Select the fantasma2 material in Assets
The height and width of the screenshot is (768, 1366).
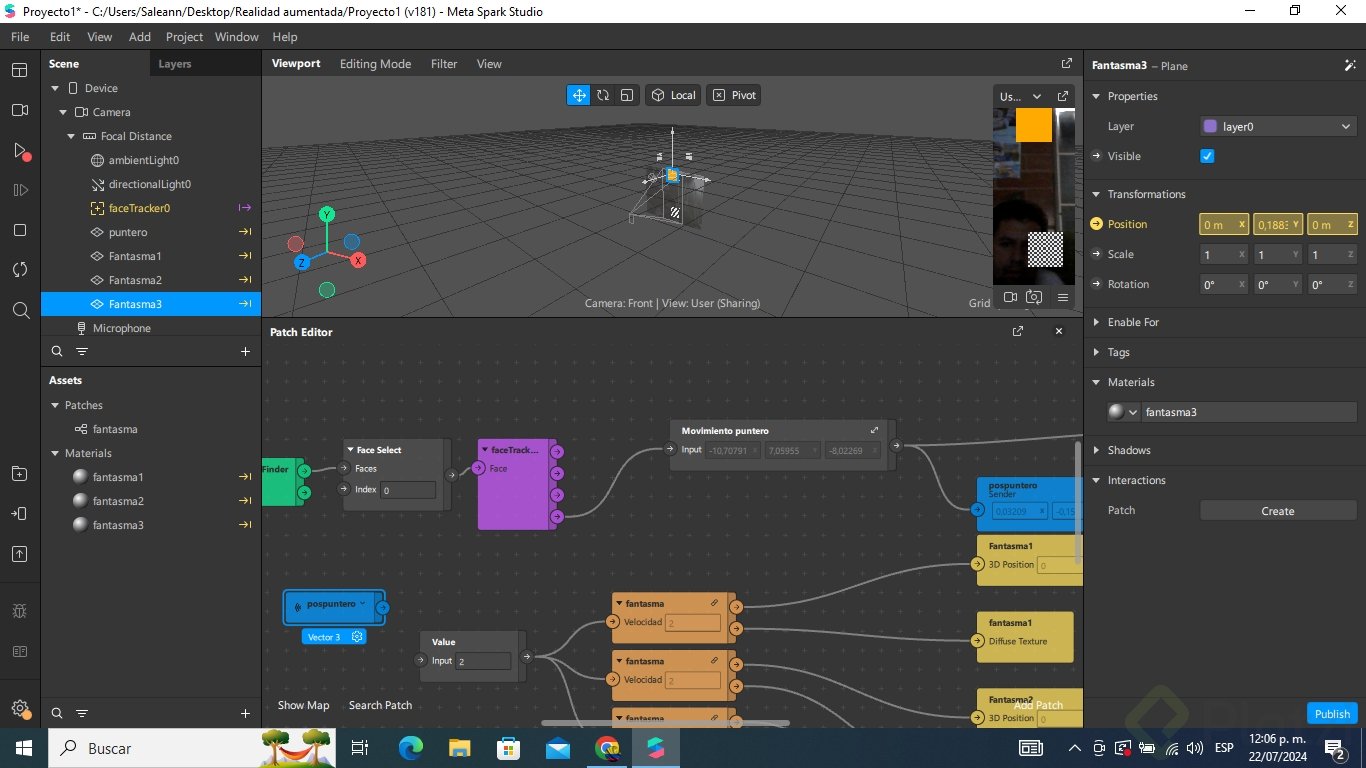point(118,501)
